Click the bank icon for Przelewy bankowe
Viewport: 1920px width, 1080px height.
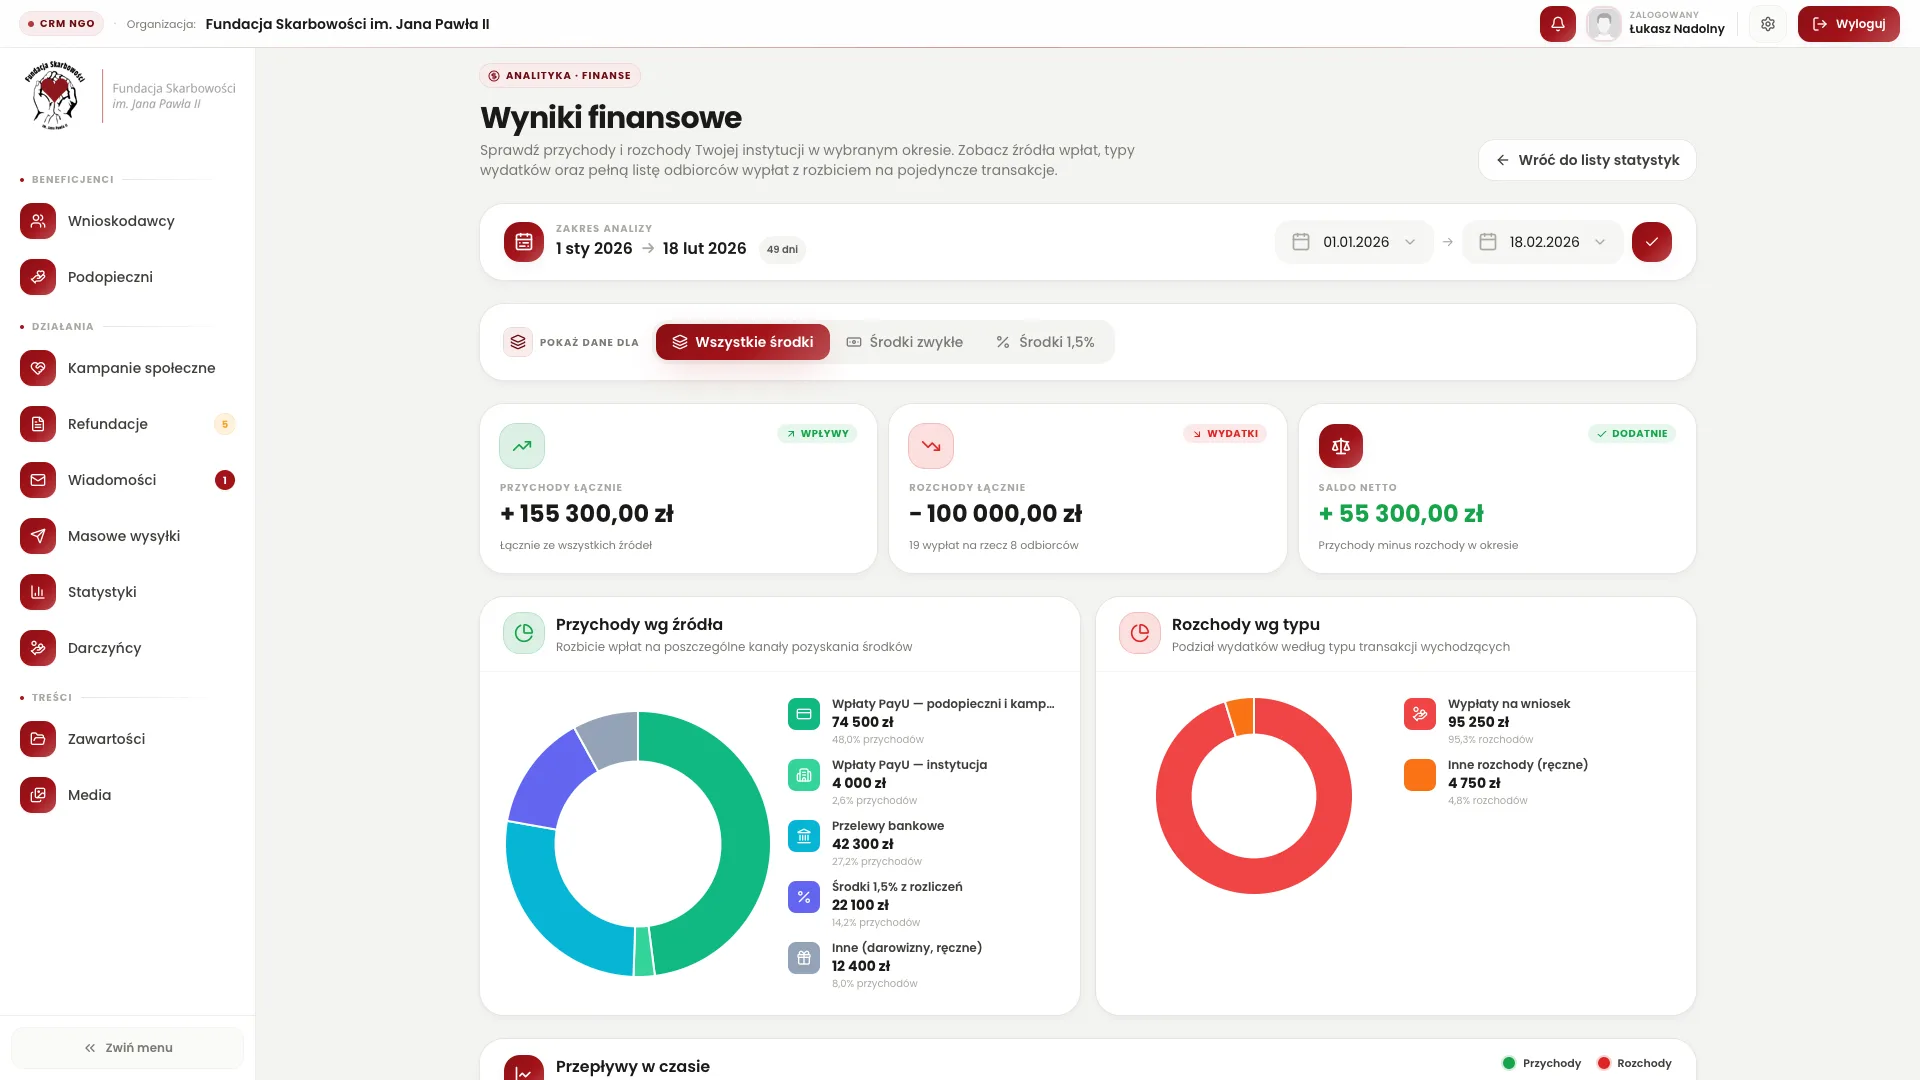[x=804, y=836]
